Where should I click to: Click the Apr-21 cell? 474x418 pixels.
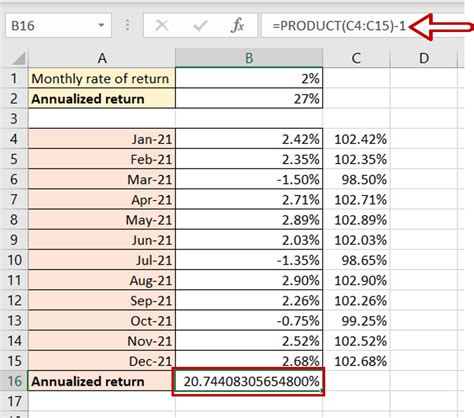(x=102, y=199)
